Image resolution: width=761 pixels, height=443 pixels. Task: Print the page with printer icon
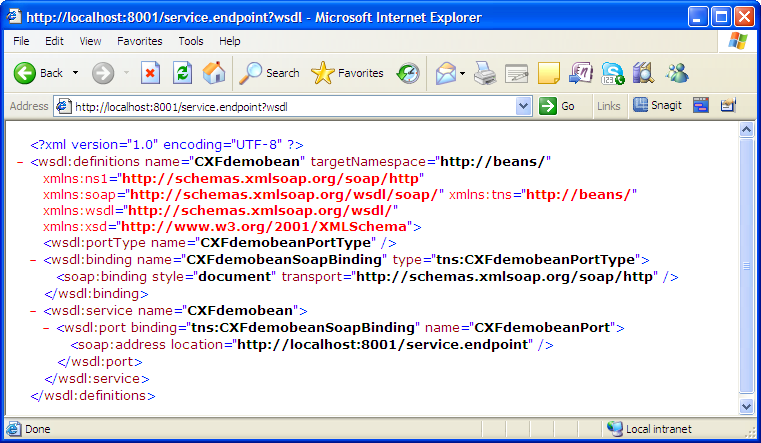click(x=484, y=73)
